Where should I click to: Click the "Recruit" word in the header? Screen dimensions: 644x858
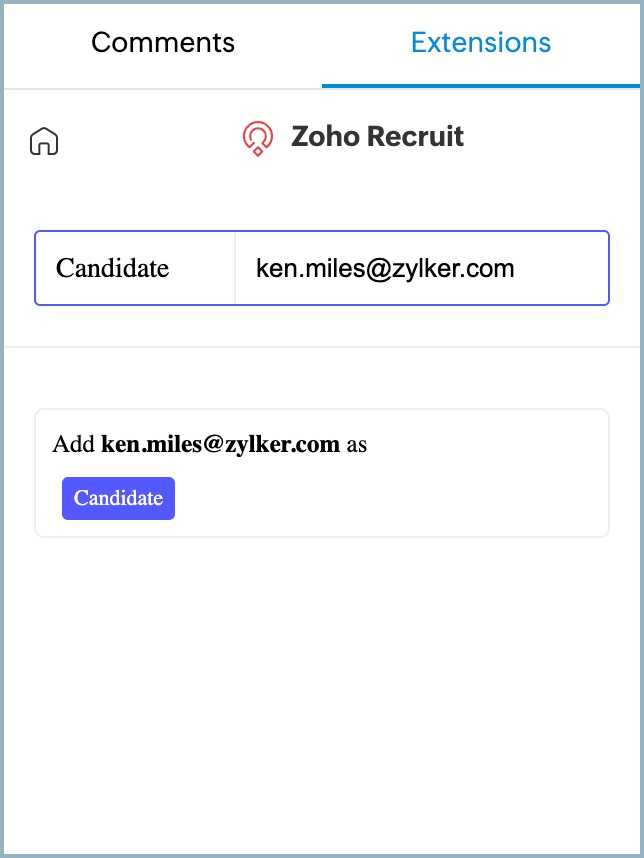(415, 137)
